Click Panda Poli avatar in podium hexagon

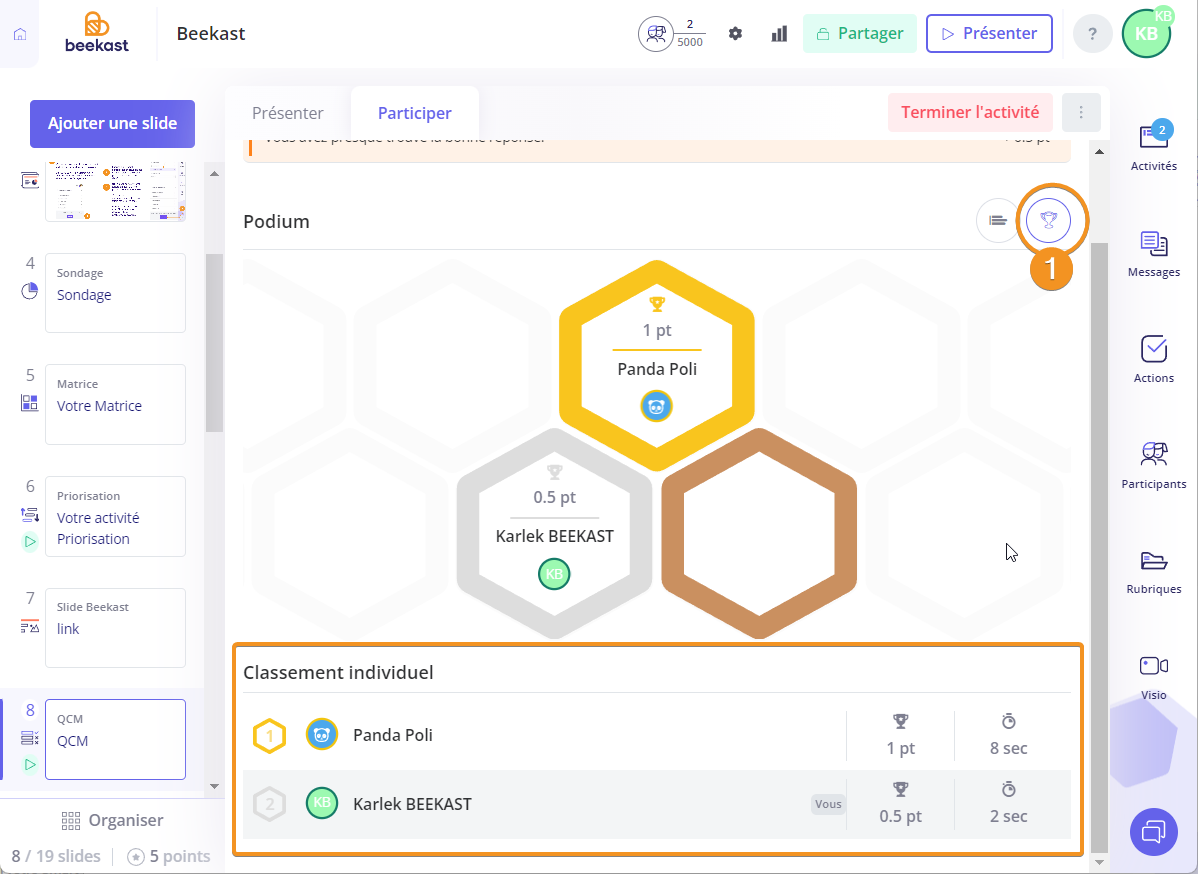point(656,406)
